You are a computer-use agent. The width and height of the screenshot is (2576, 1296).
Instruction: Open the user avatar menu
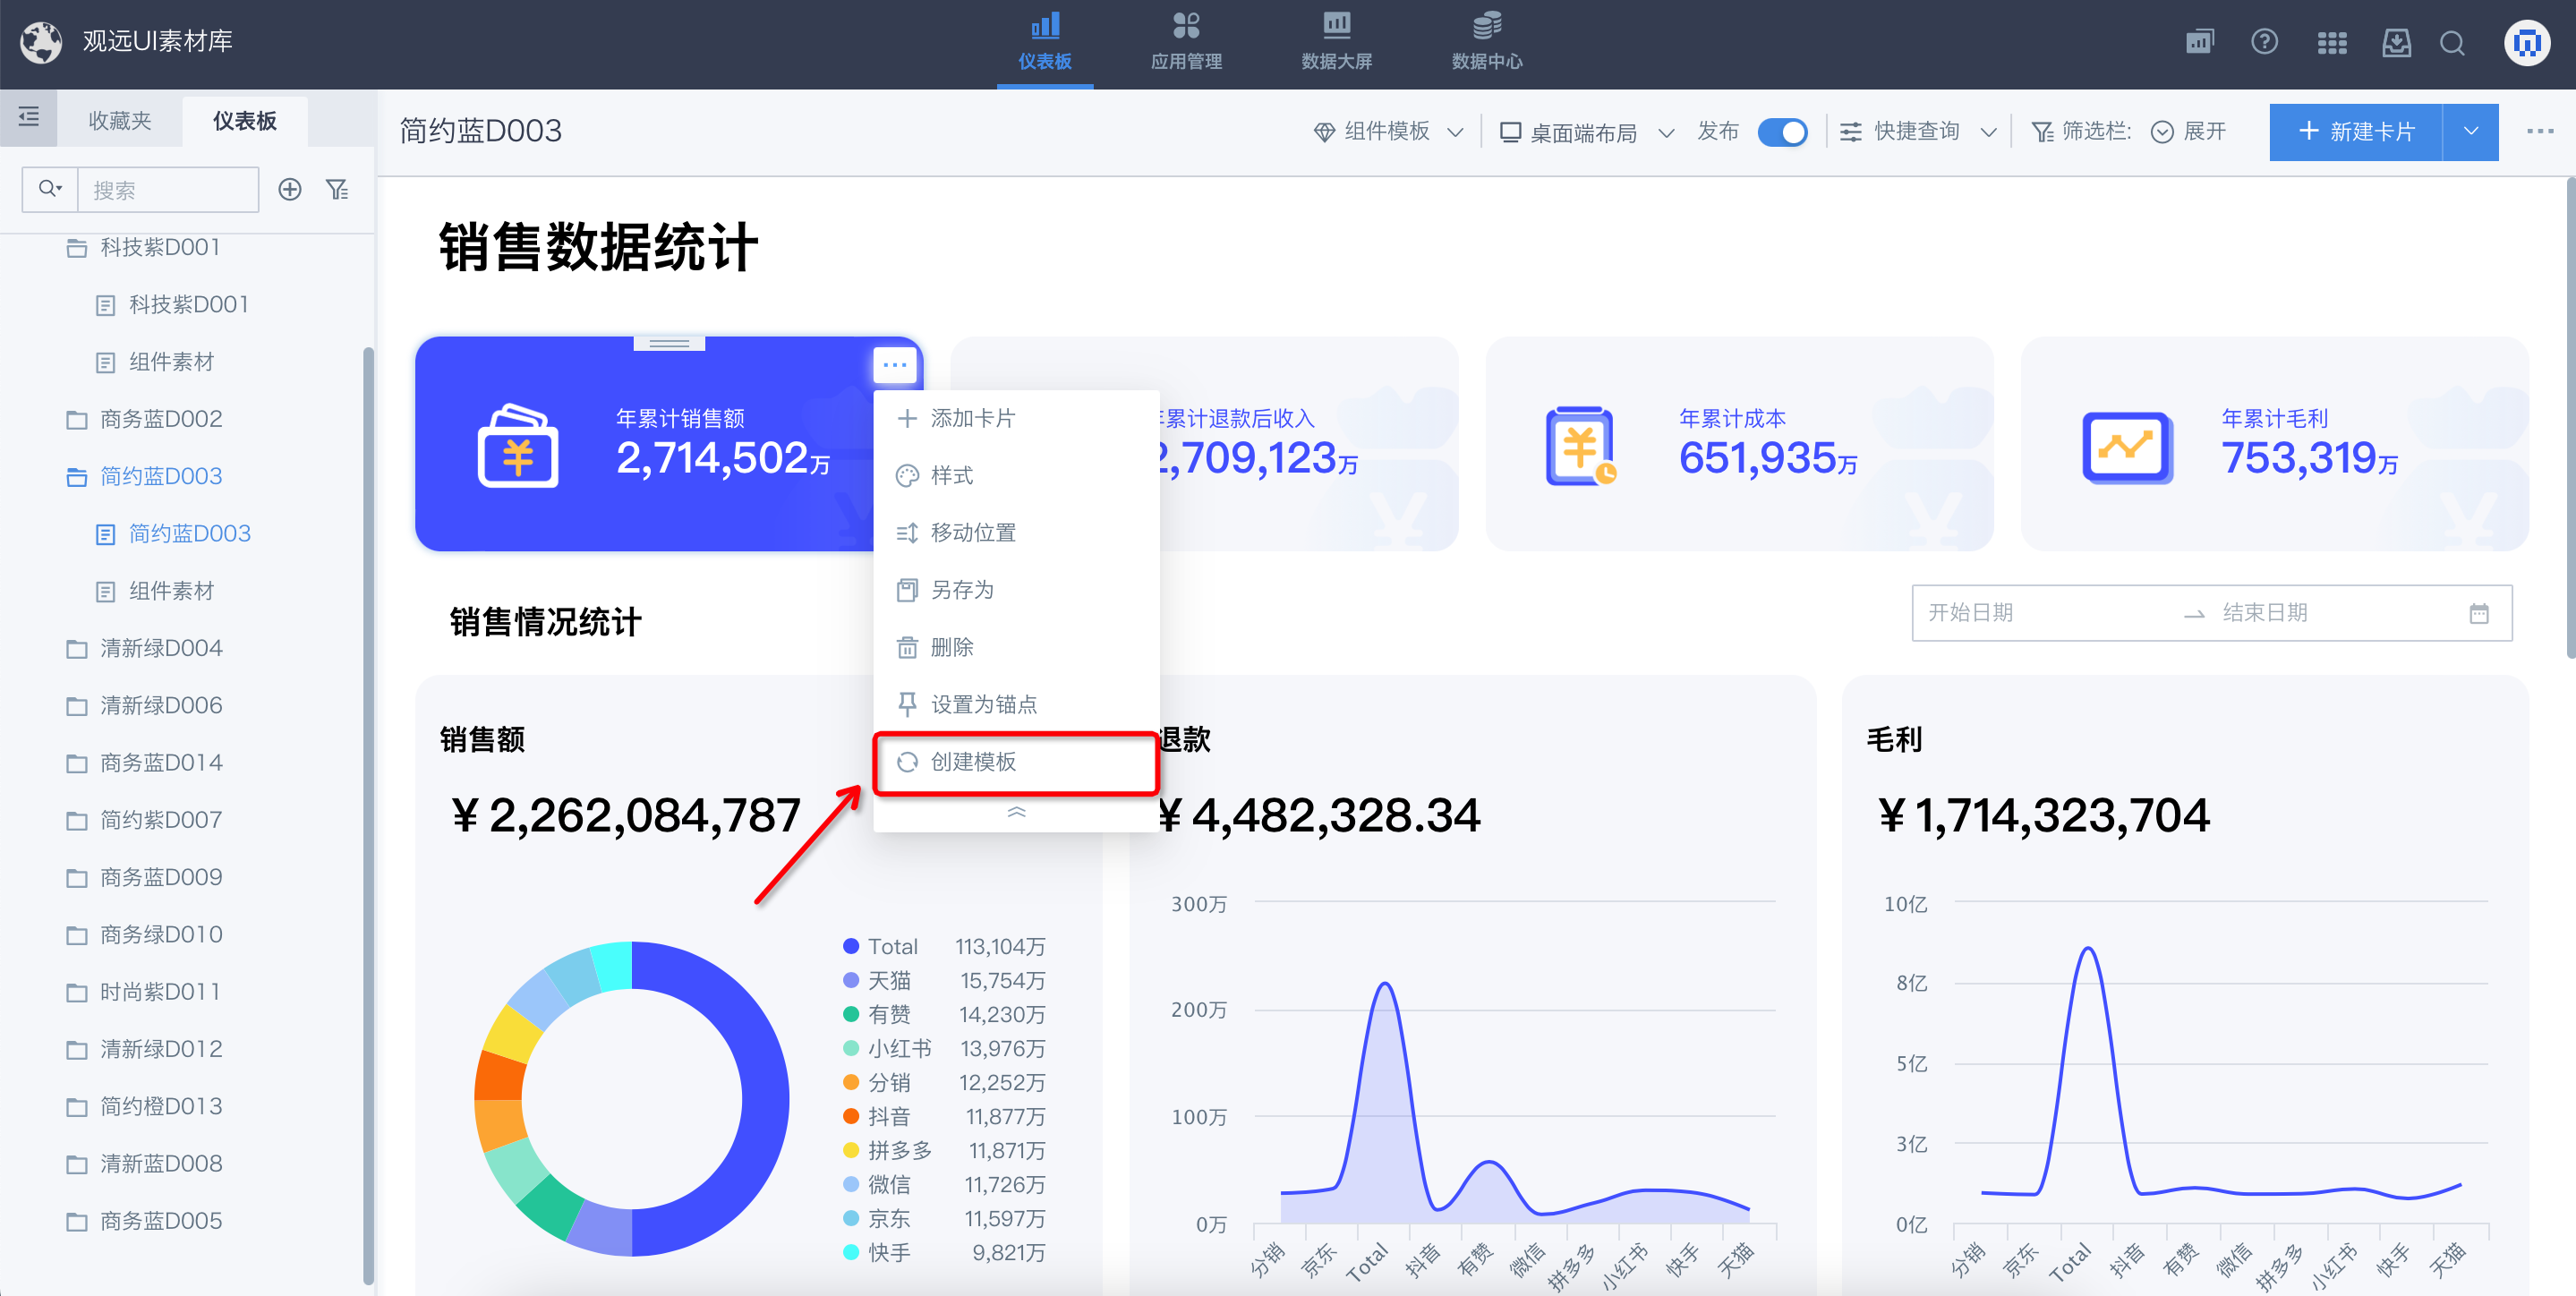pos(2527,43)
